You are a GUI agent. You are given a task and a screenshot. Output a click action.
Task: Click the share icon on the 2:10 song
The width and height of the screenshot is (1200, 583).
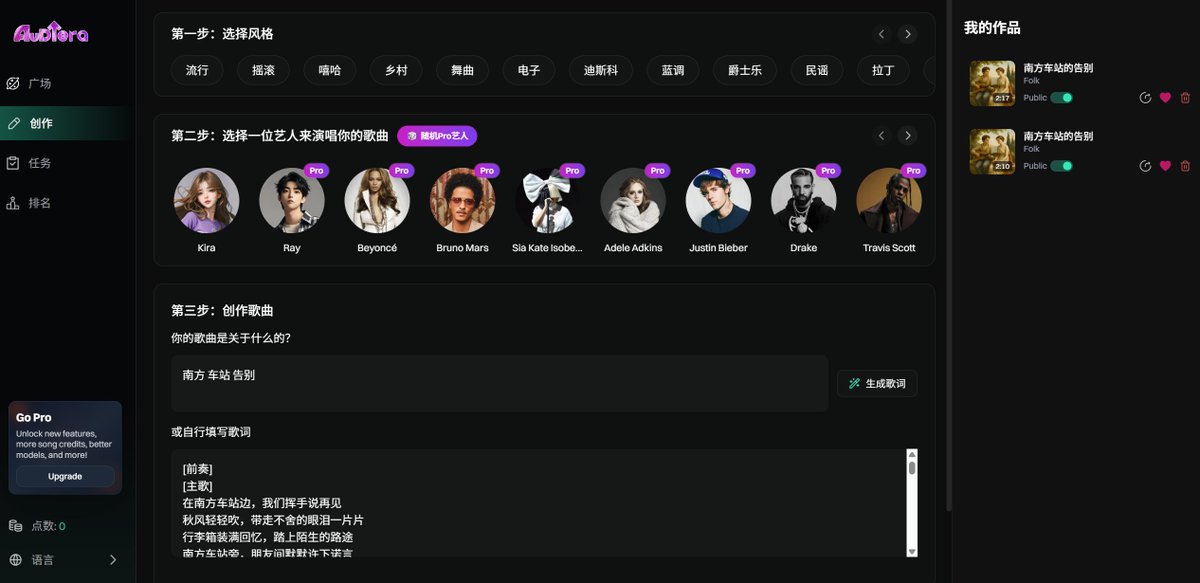1145,166
